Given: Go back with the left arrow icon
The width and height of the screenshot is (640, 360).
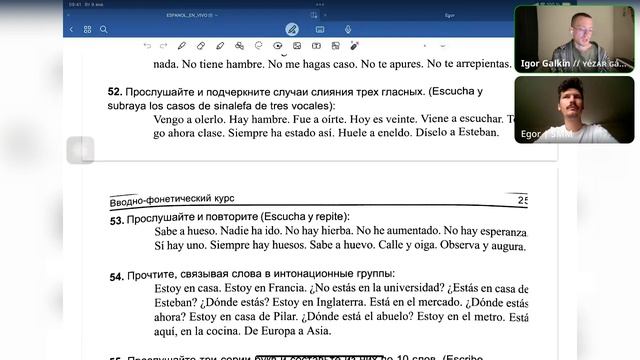Looking at the screenshot, I should point(71,29).
